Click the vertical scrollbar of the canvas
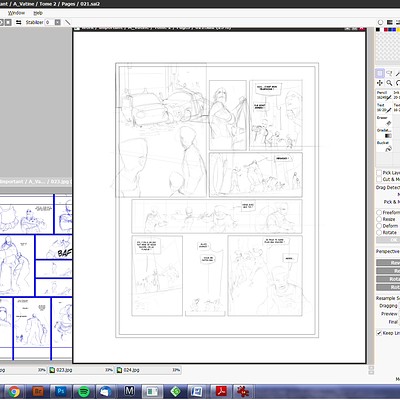 [x=370, y=197]
